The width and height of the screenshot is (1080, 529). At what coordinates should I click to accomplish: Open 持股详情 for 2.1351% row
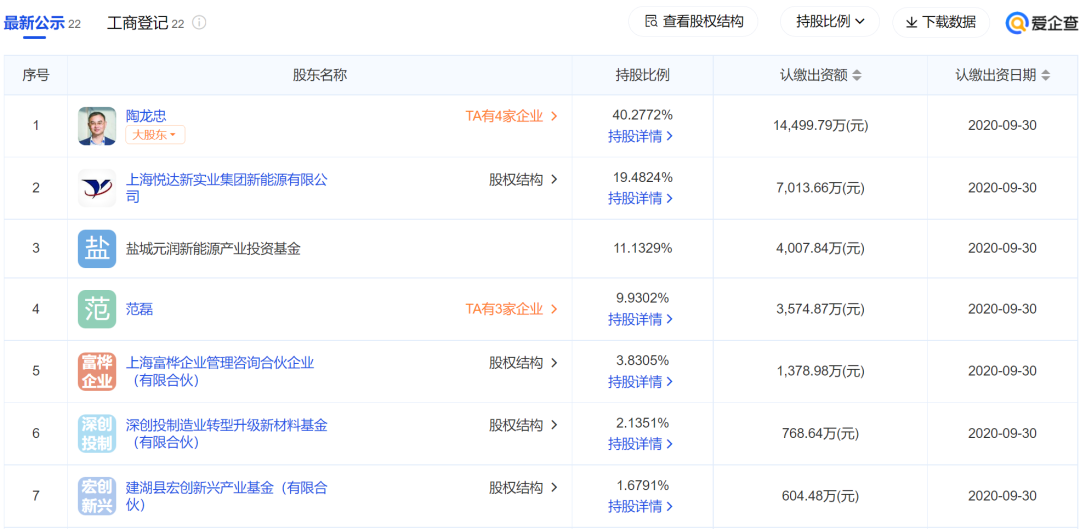click(x=641, y=444)
